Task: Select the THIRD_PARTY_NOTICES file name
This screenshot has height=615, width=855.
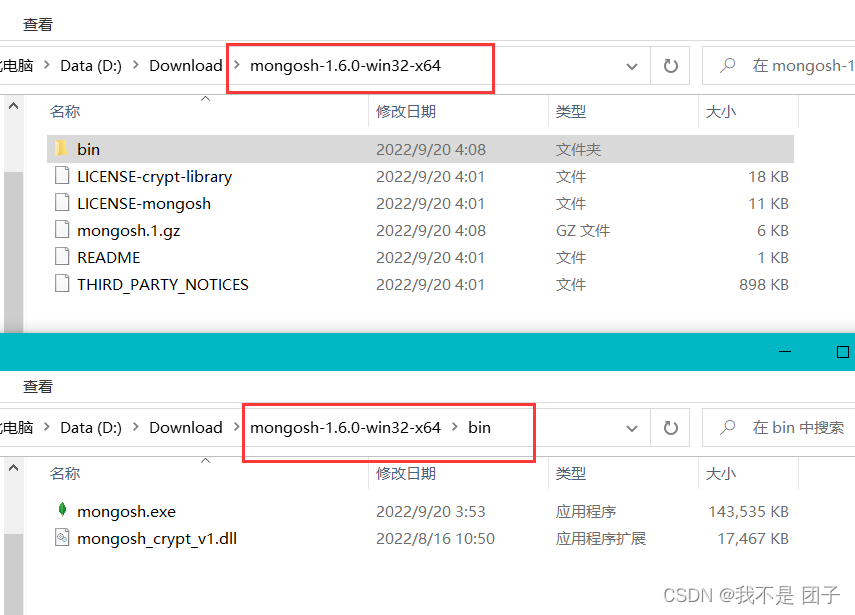Action: click(162, 285)
